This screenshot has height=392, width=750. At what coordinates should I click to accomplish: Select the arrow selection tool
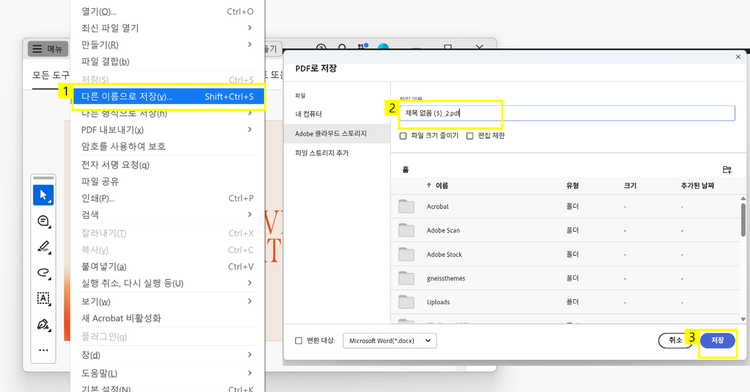click(43, 195)
